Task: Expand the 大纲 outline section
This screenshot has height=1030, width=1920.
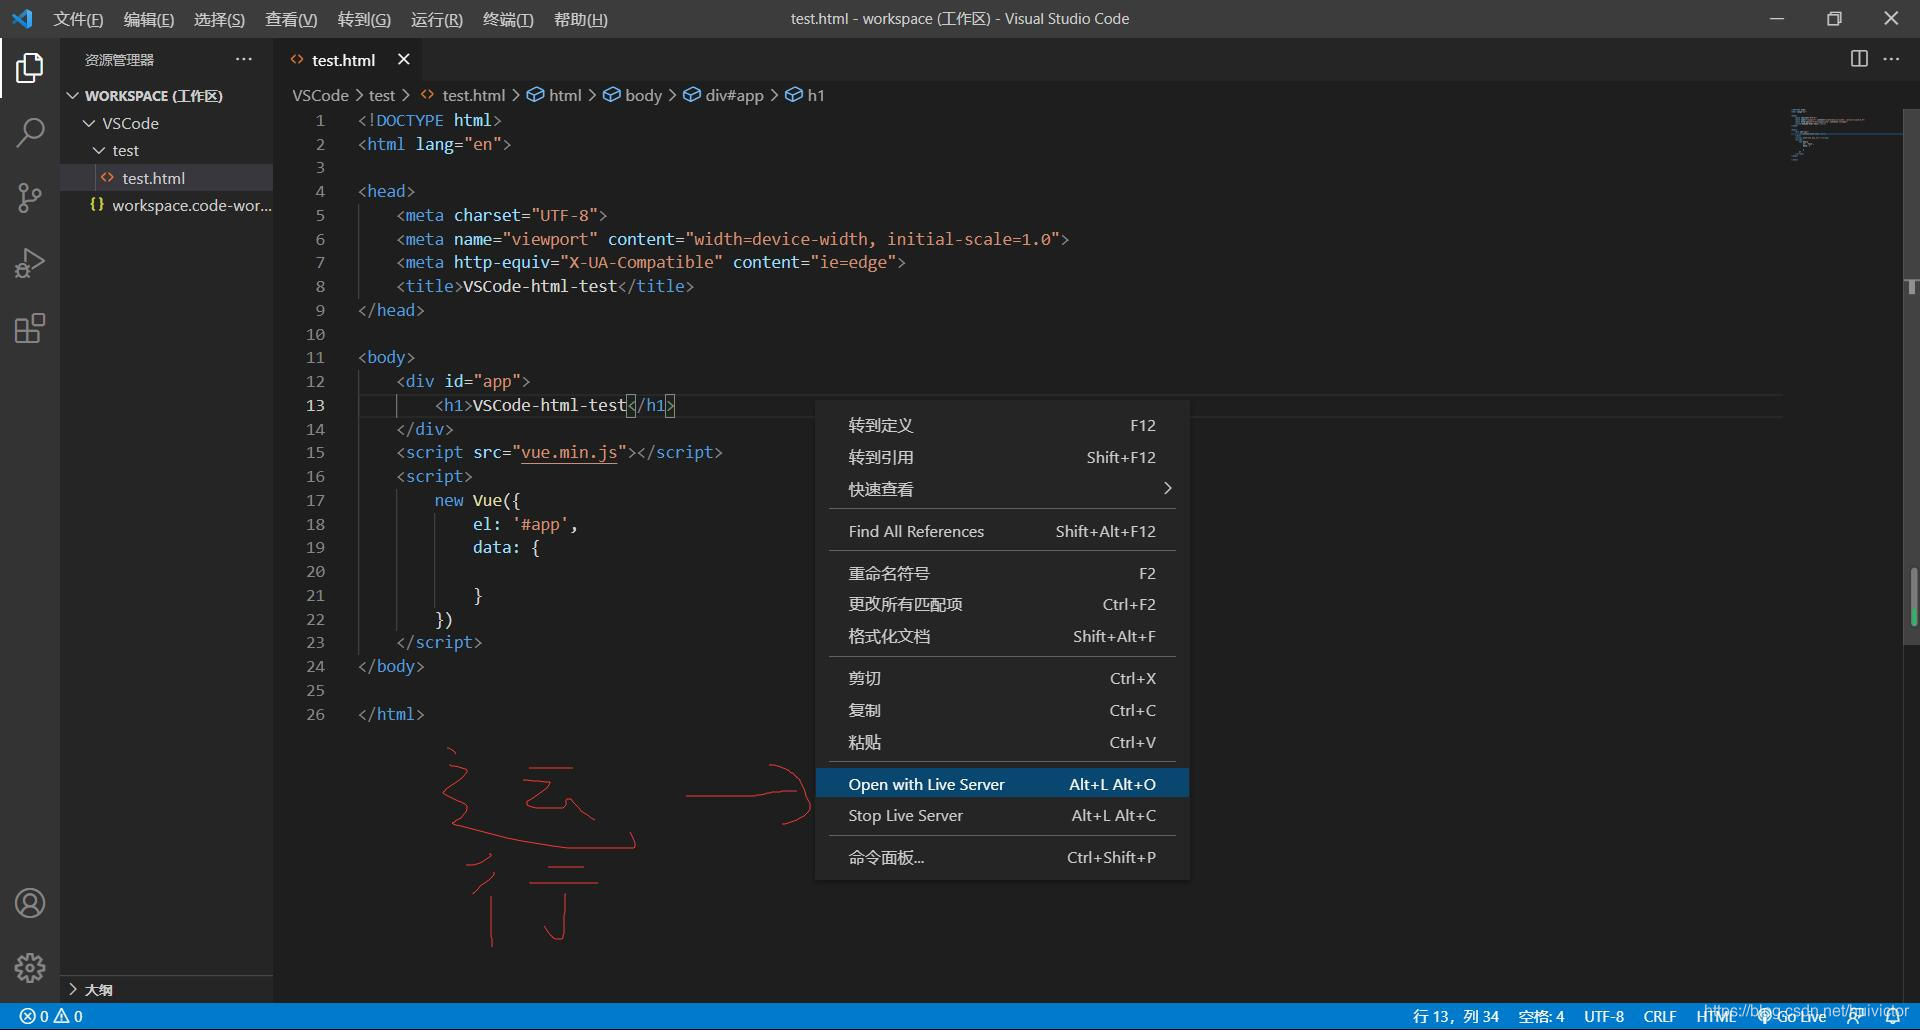Action: pyautogui.click(x=73, y=989)
